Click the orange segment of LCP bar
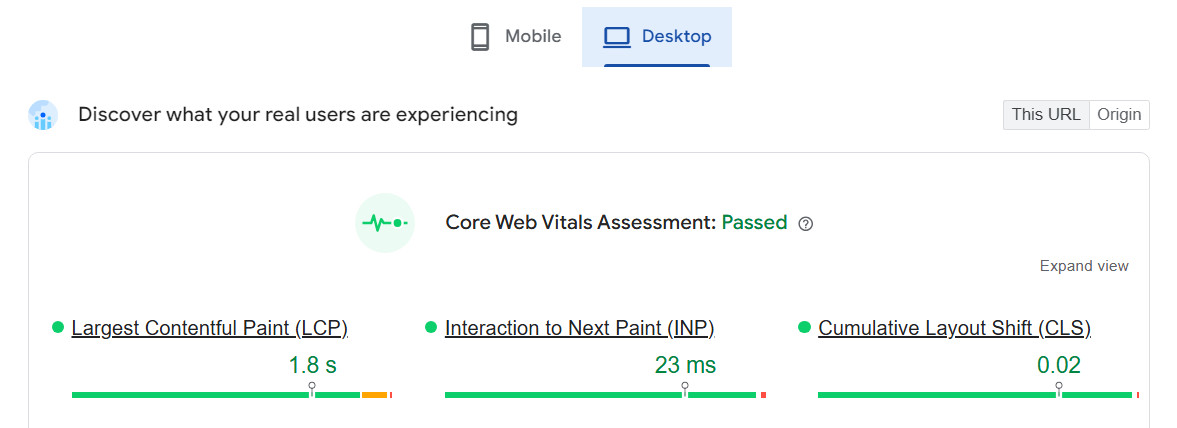 point(374,395)
